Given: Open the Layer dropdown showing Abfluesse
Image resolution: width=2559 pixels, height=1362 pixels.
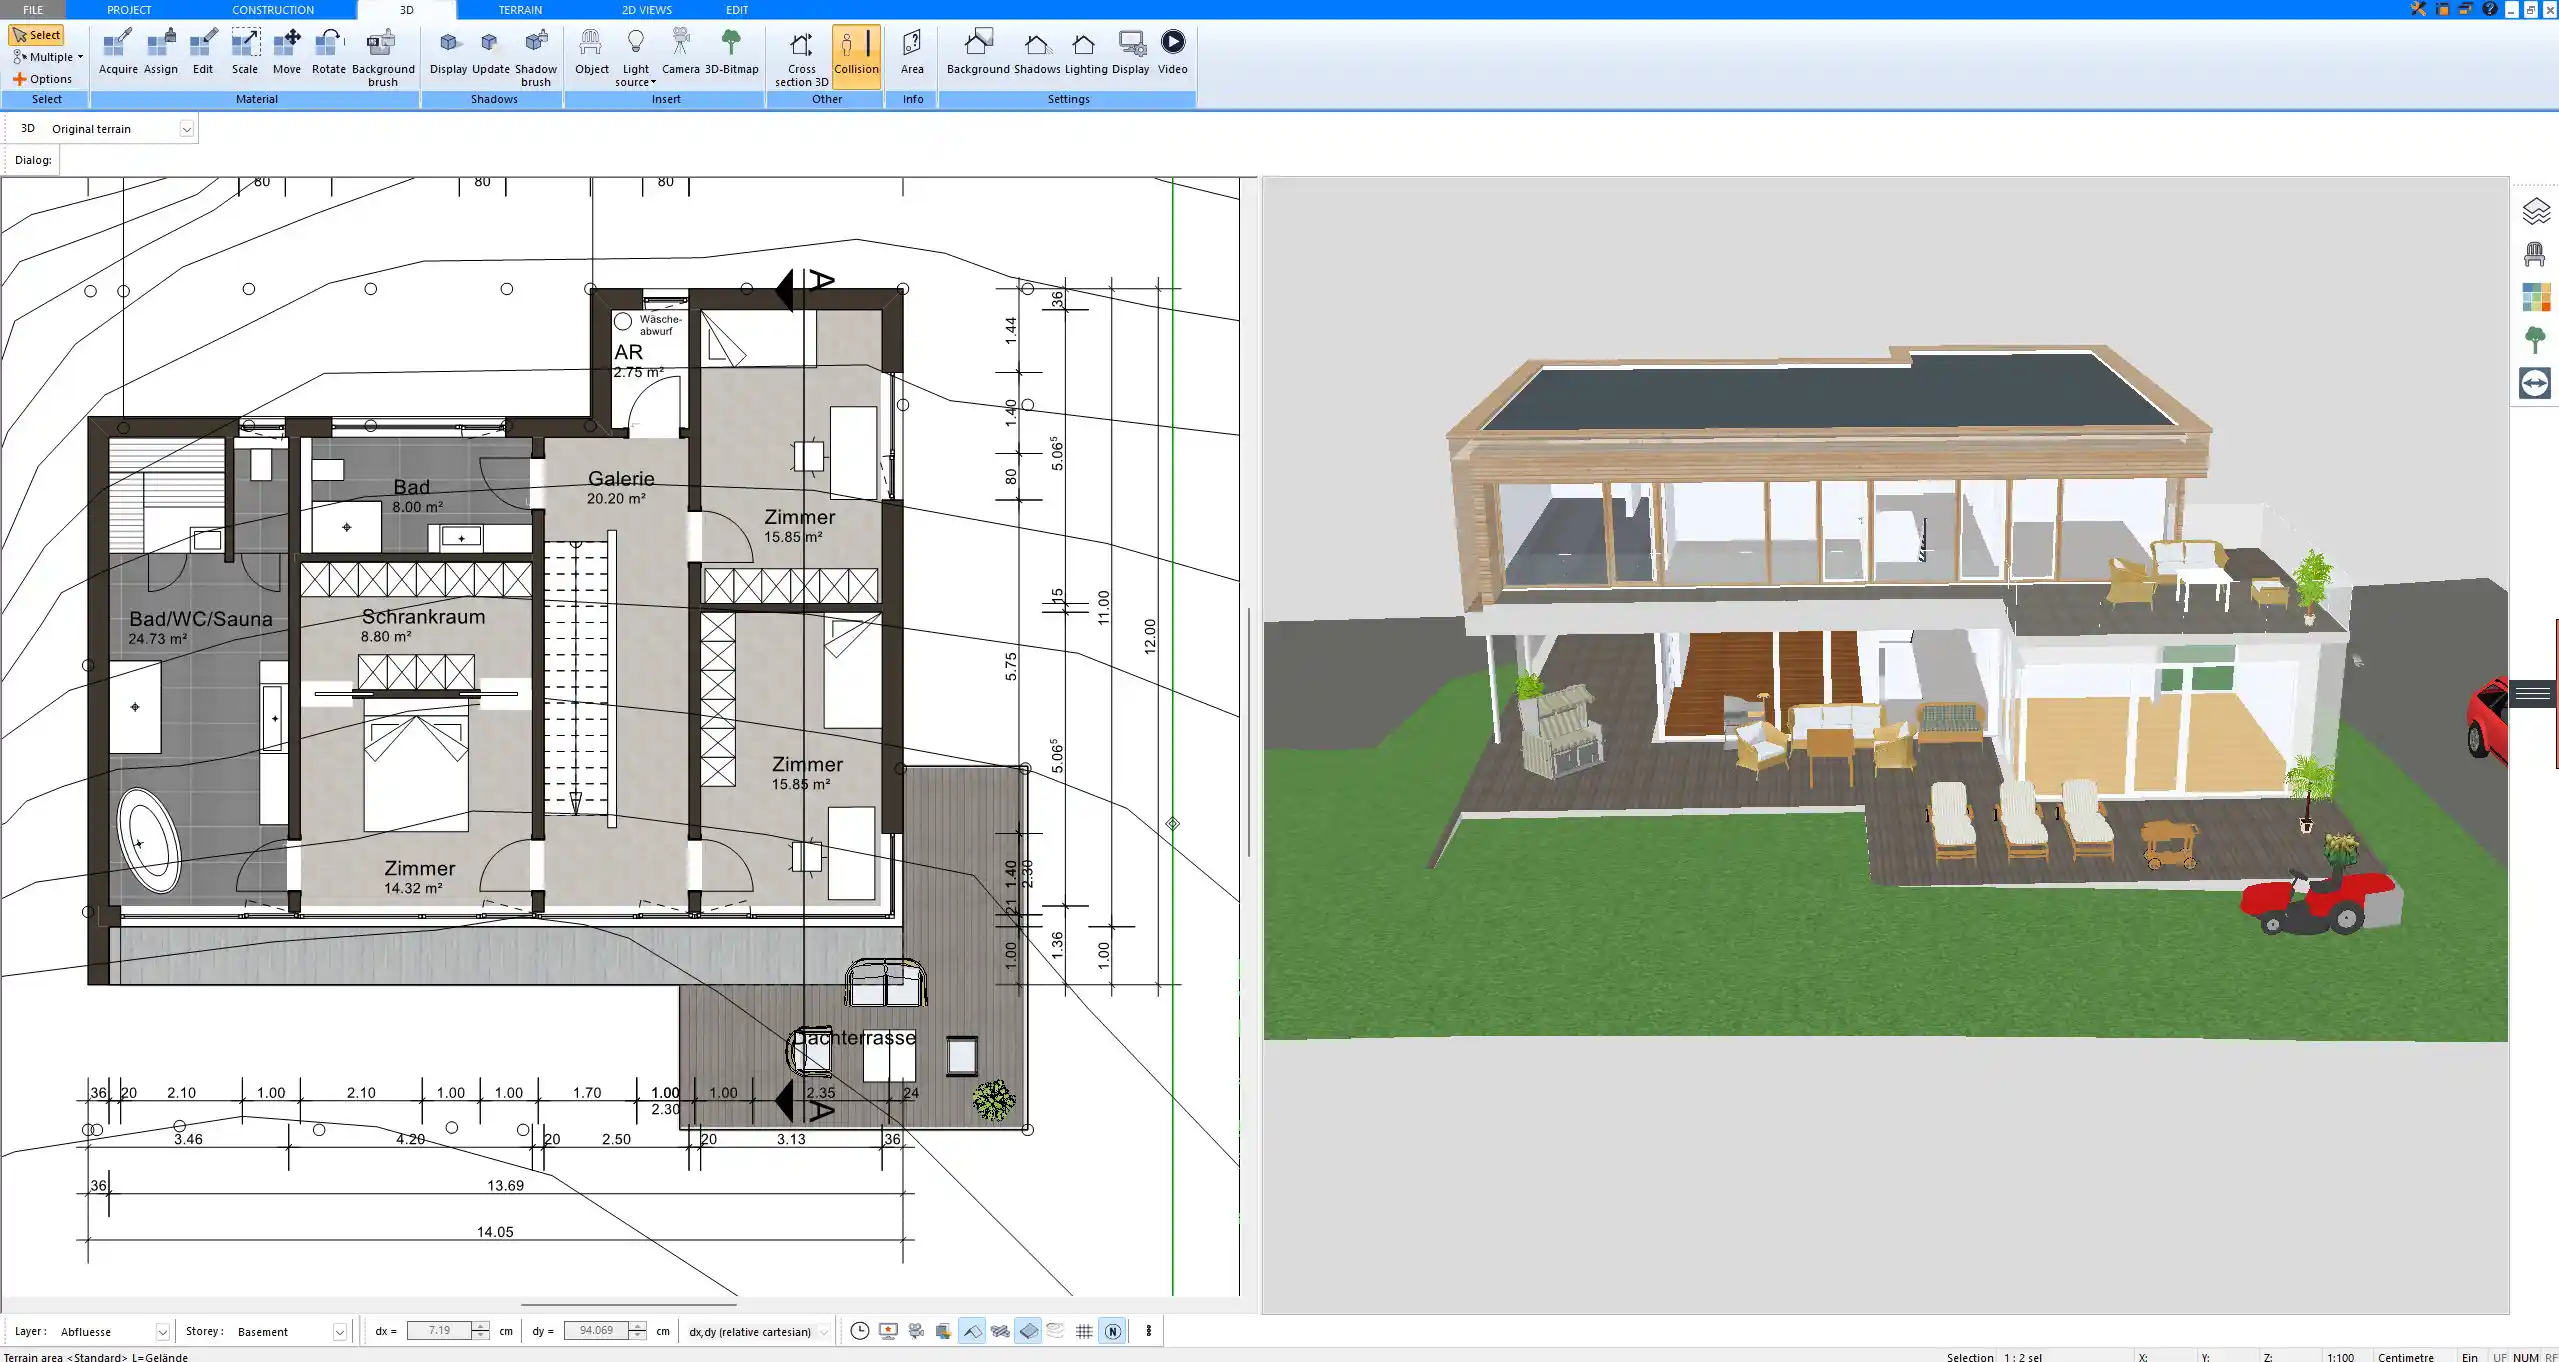Looking at the screenshot, I should pos(162,1332).
